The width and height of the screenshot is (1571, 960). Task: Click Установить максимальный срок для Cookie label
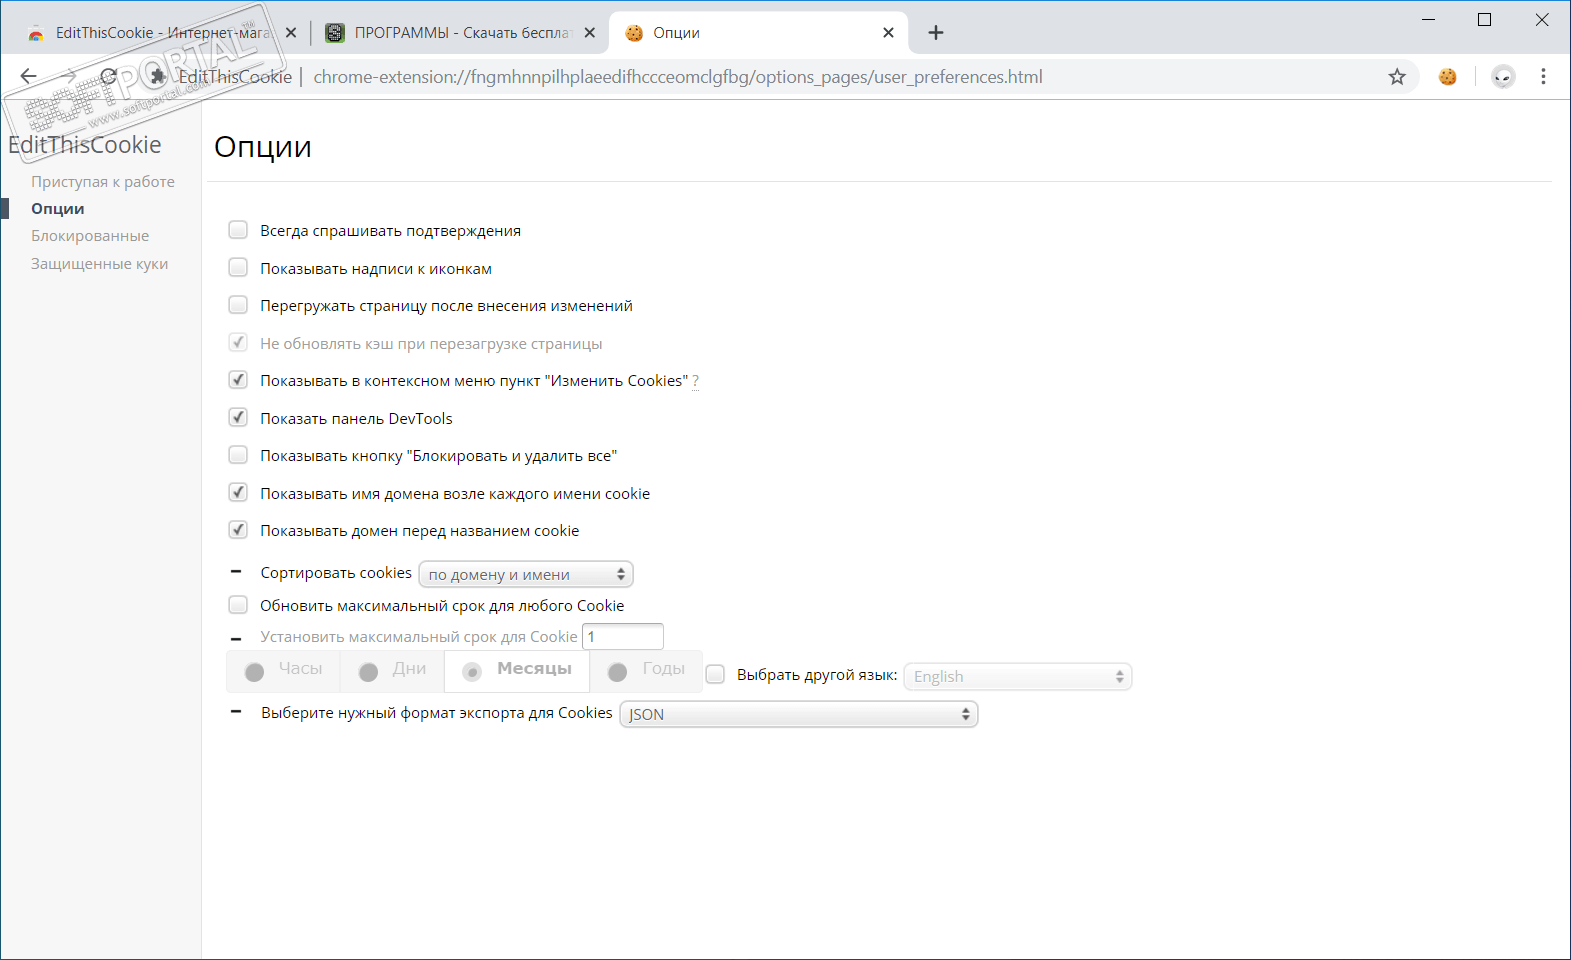(419, 637)
